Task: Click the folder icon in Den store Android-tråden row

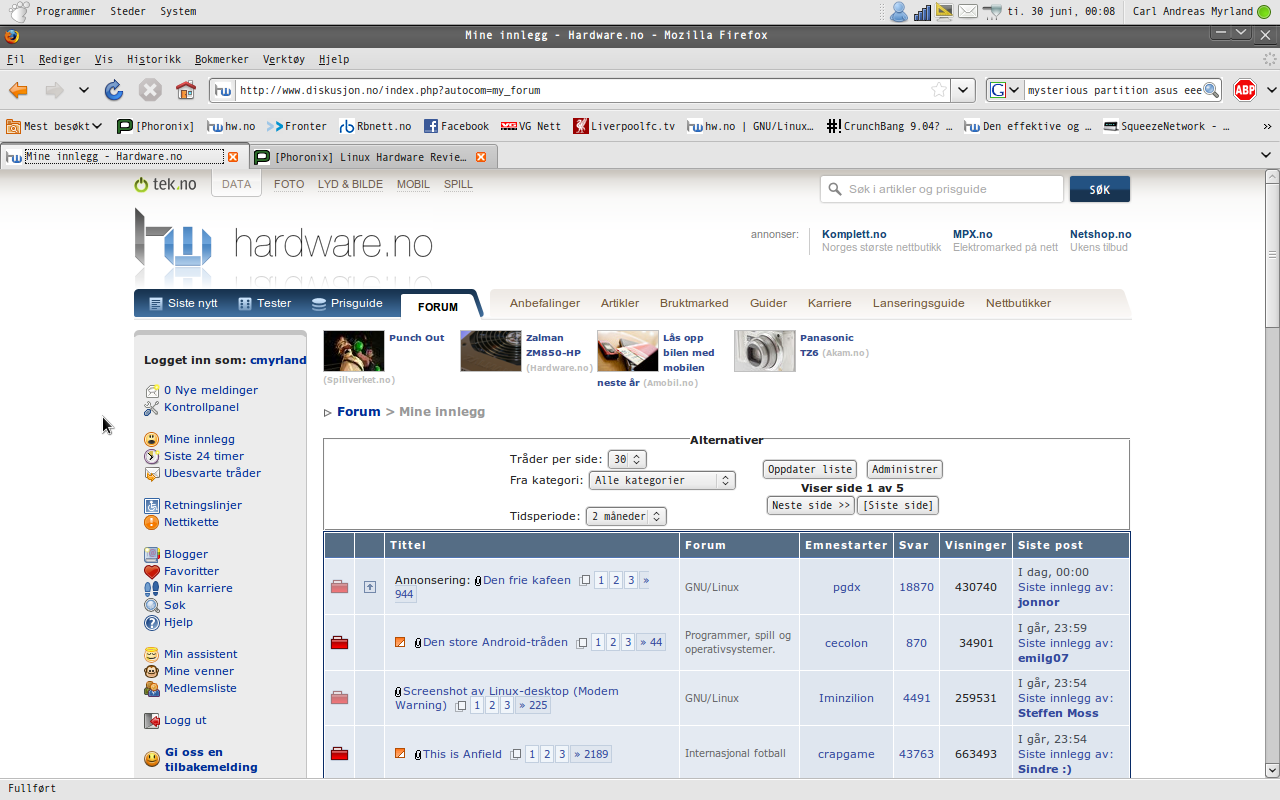Action: tap(339, 643)
